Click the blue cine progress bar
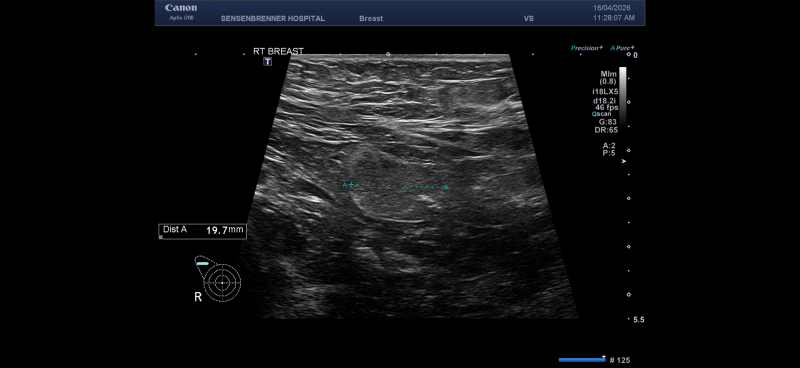 pos(582,360)
